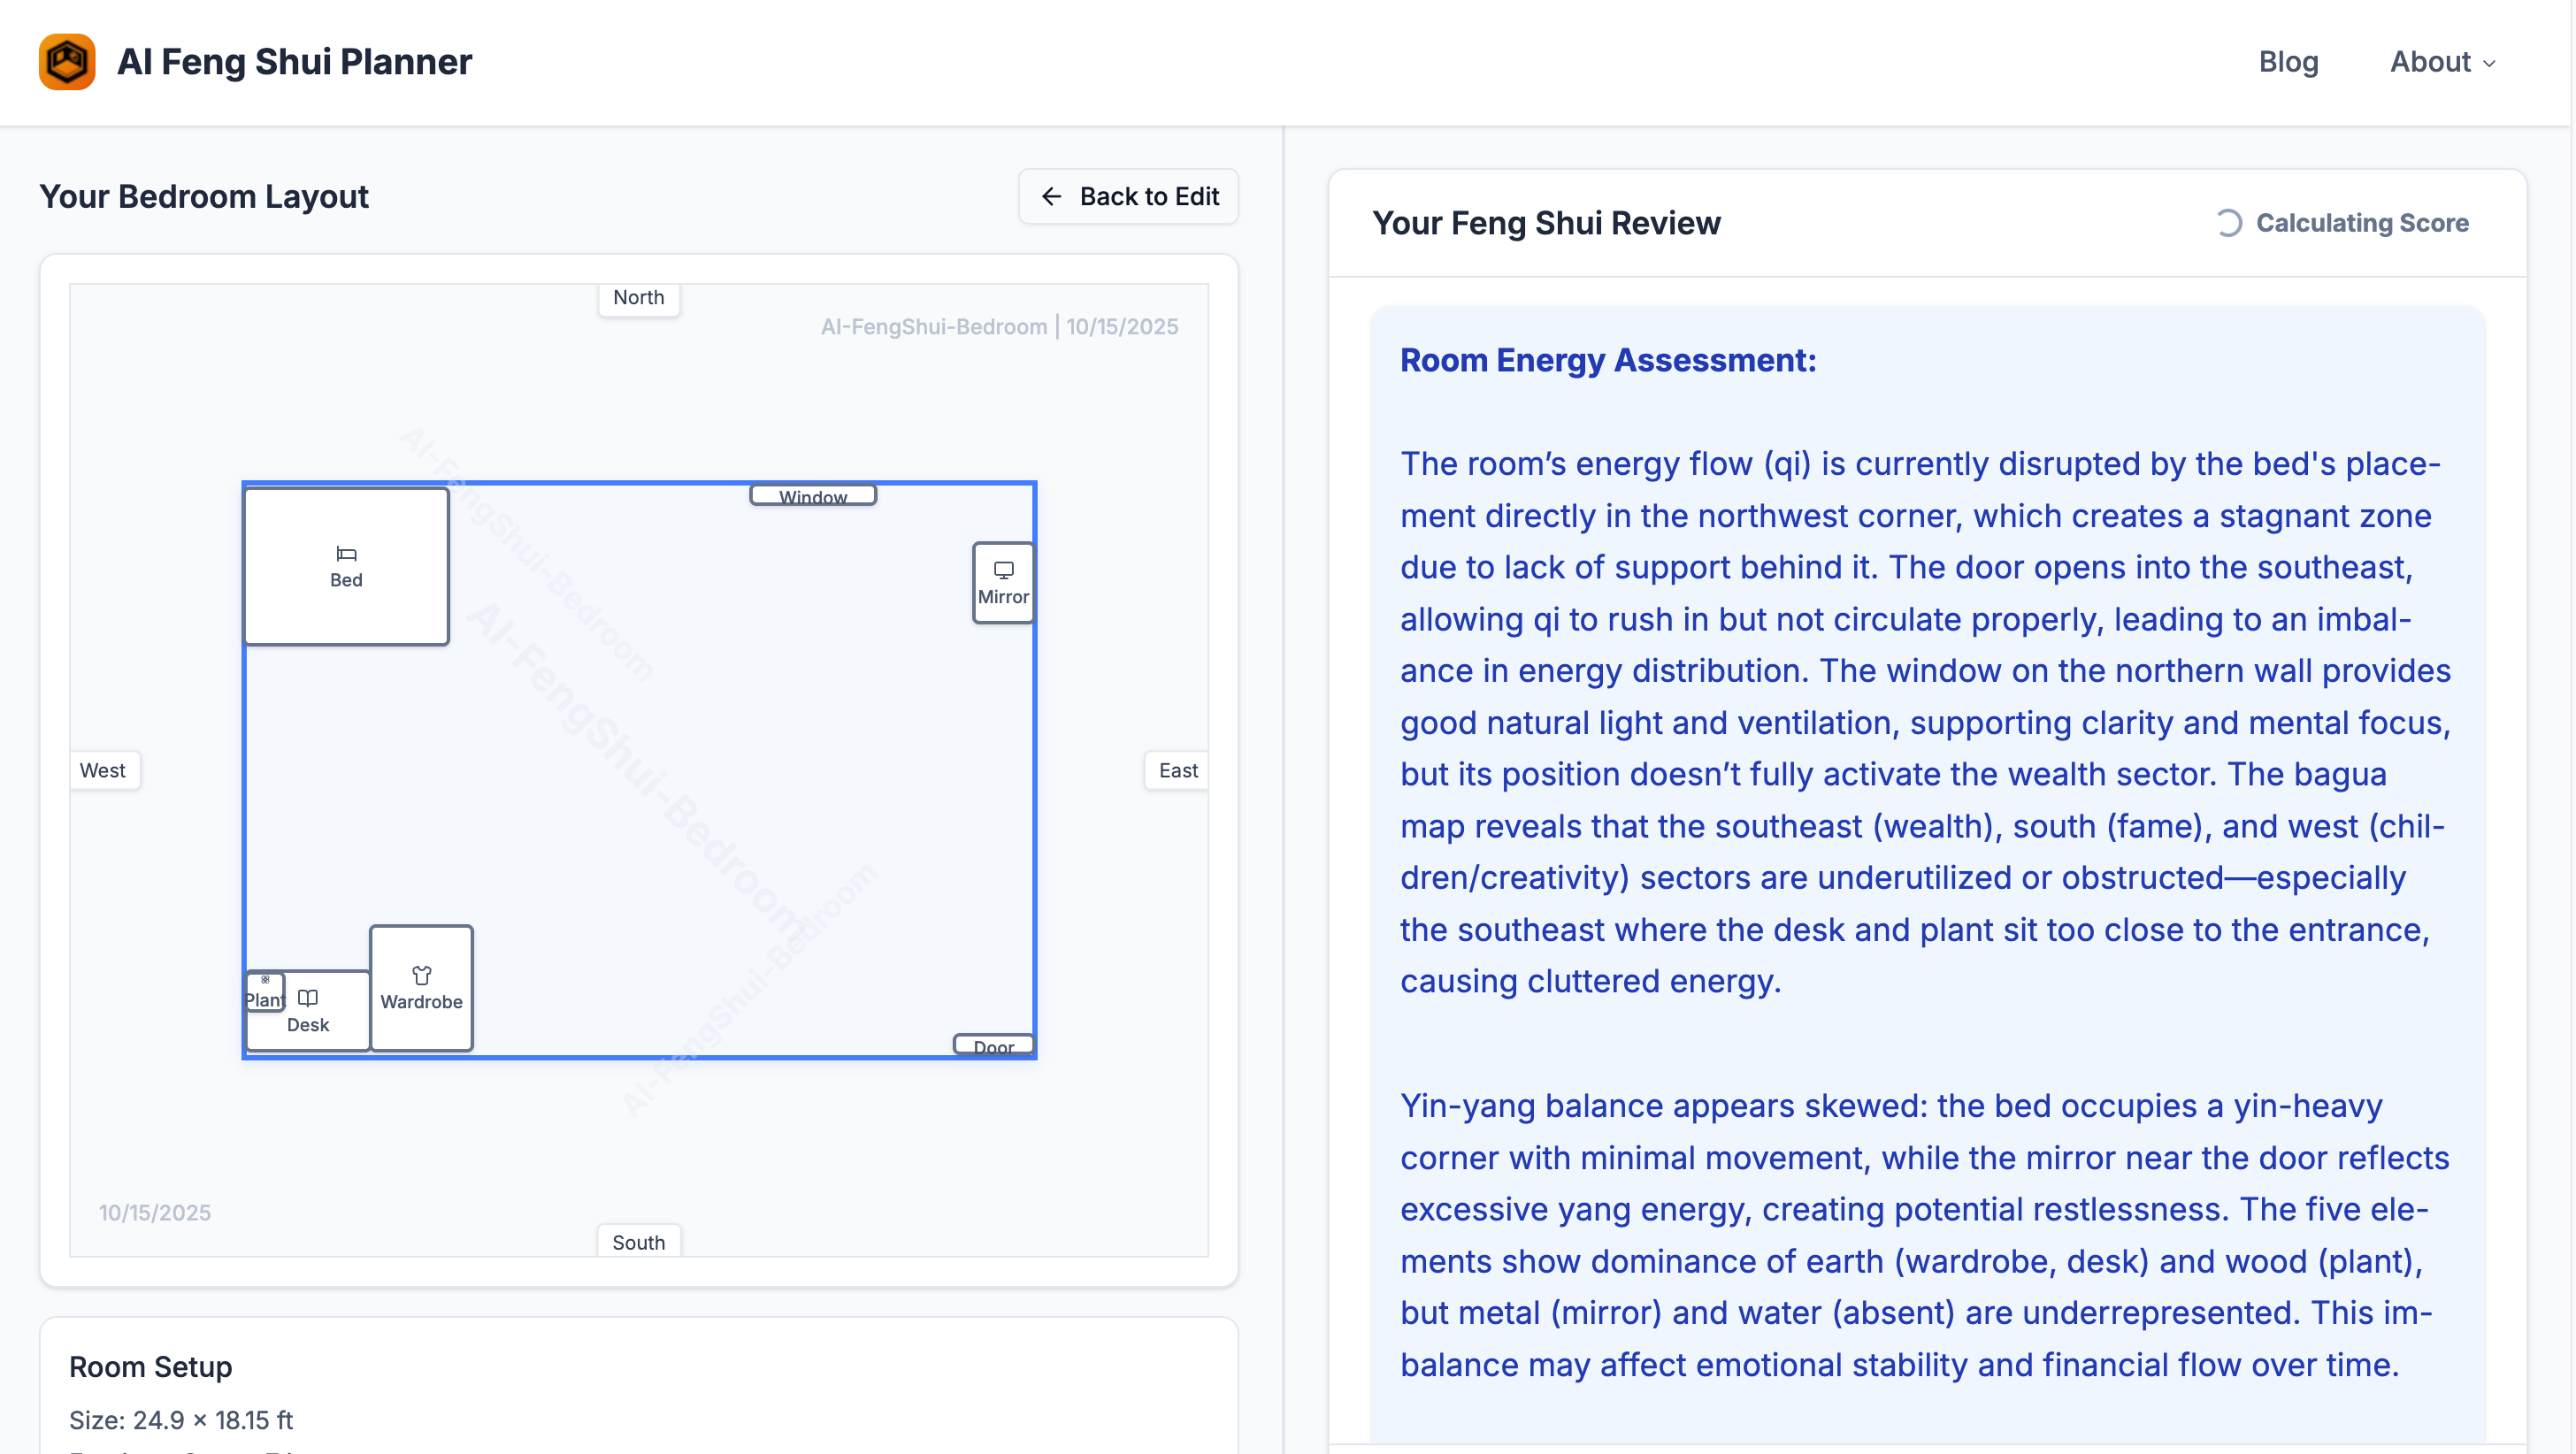Click the North direction label

[x=638, y=298]
